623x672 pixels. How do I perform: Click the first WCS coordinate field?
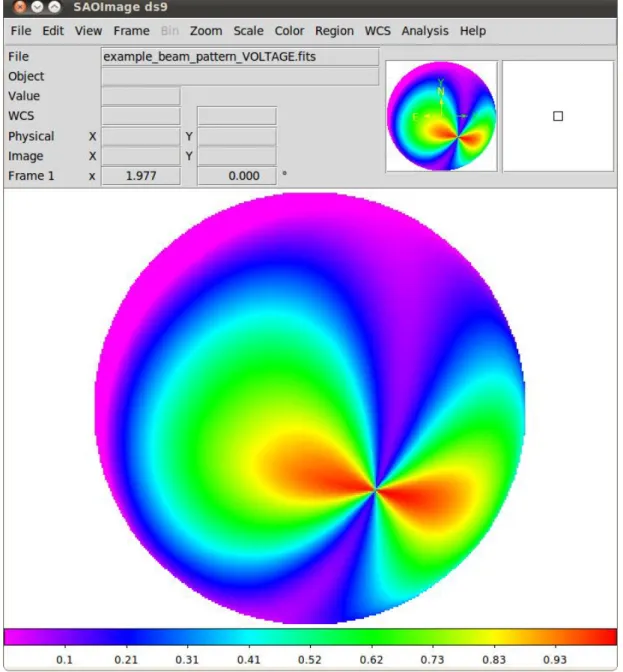[x=141, y=116]
